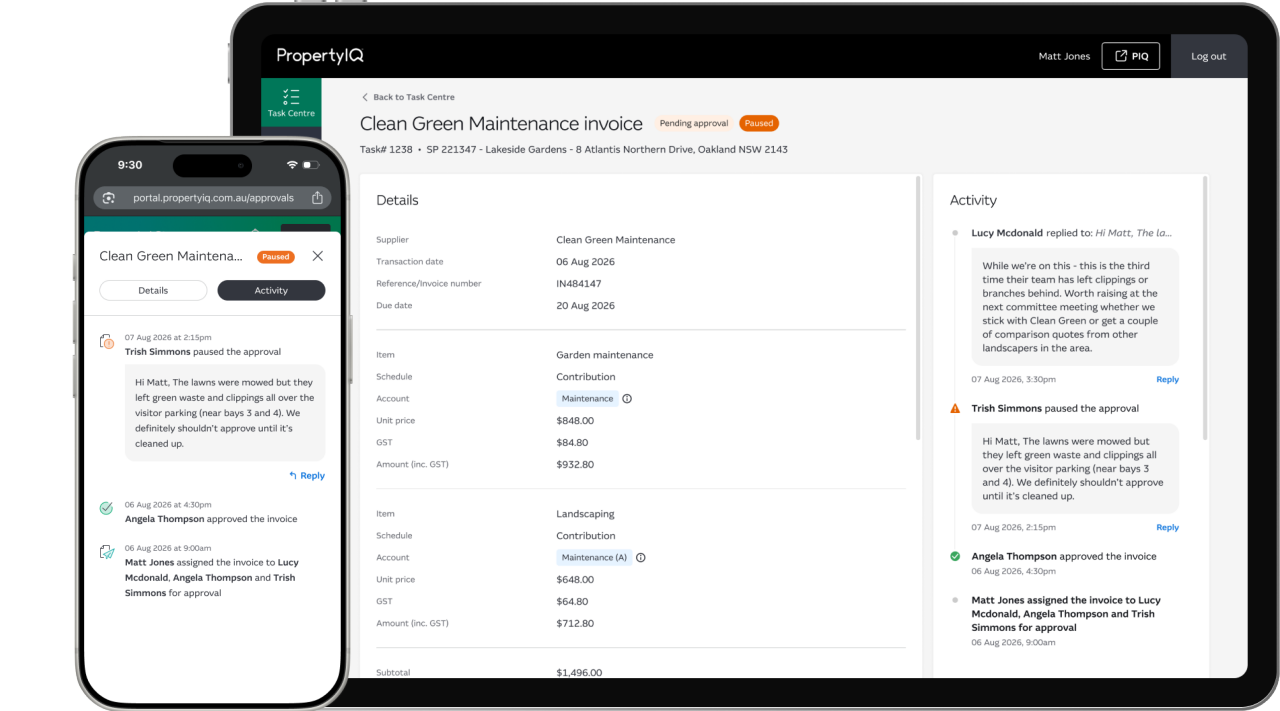Tap Trish Simmons paused the approval on phone
The image size is (1280, 711).
pyautogui.click(x=203, y=352)
